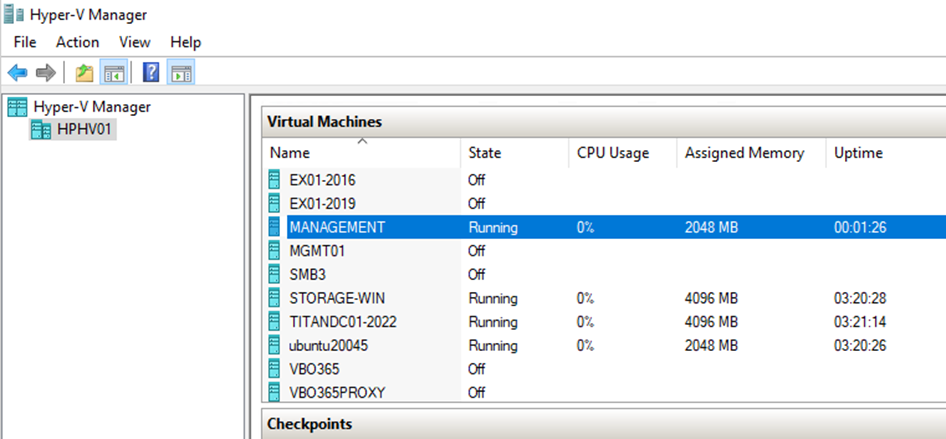Click the Off state of EX01-2016
The height and width of the screenshot is (439, 946).
coord(477,180)
